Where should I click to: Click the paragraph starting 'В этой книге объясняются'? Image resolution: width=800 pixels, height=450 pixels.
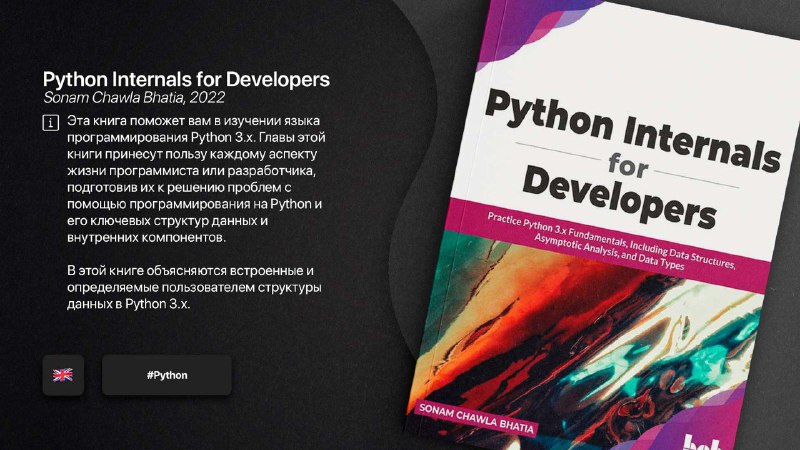coord(194,287)
